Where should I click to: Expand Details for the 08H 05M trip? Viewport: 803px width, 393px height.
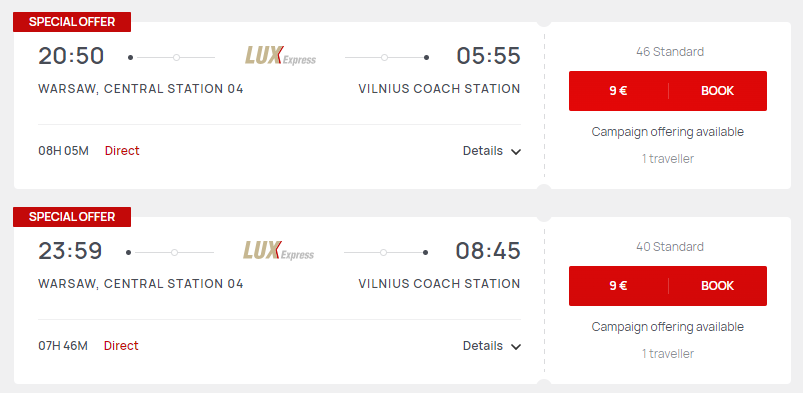pos(492,151)
